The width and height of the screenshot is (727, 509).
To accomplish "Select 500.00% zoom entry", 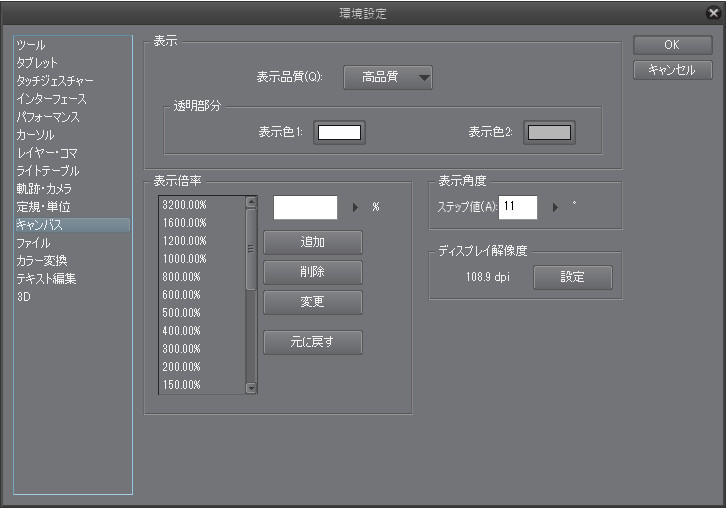I will 202,313.
